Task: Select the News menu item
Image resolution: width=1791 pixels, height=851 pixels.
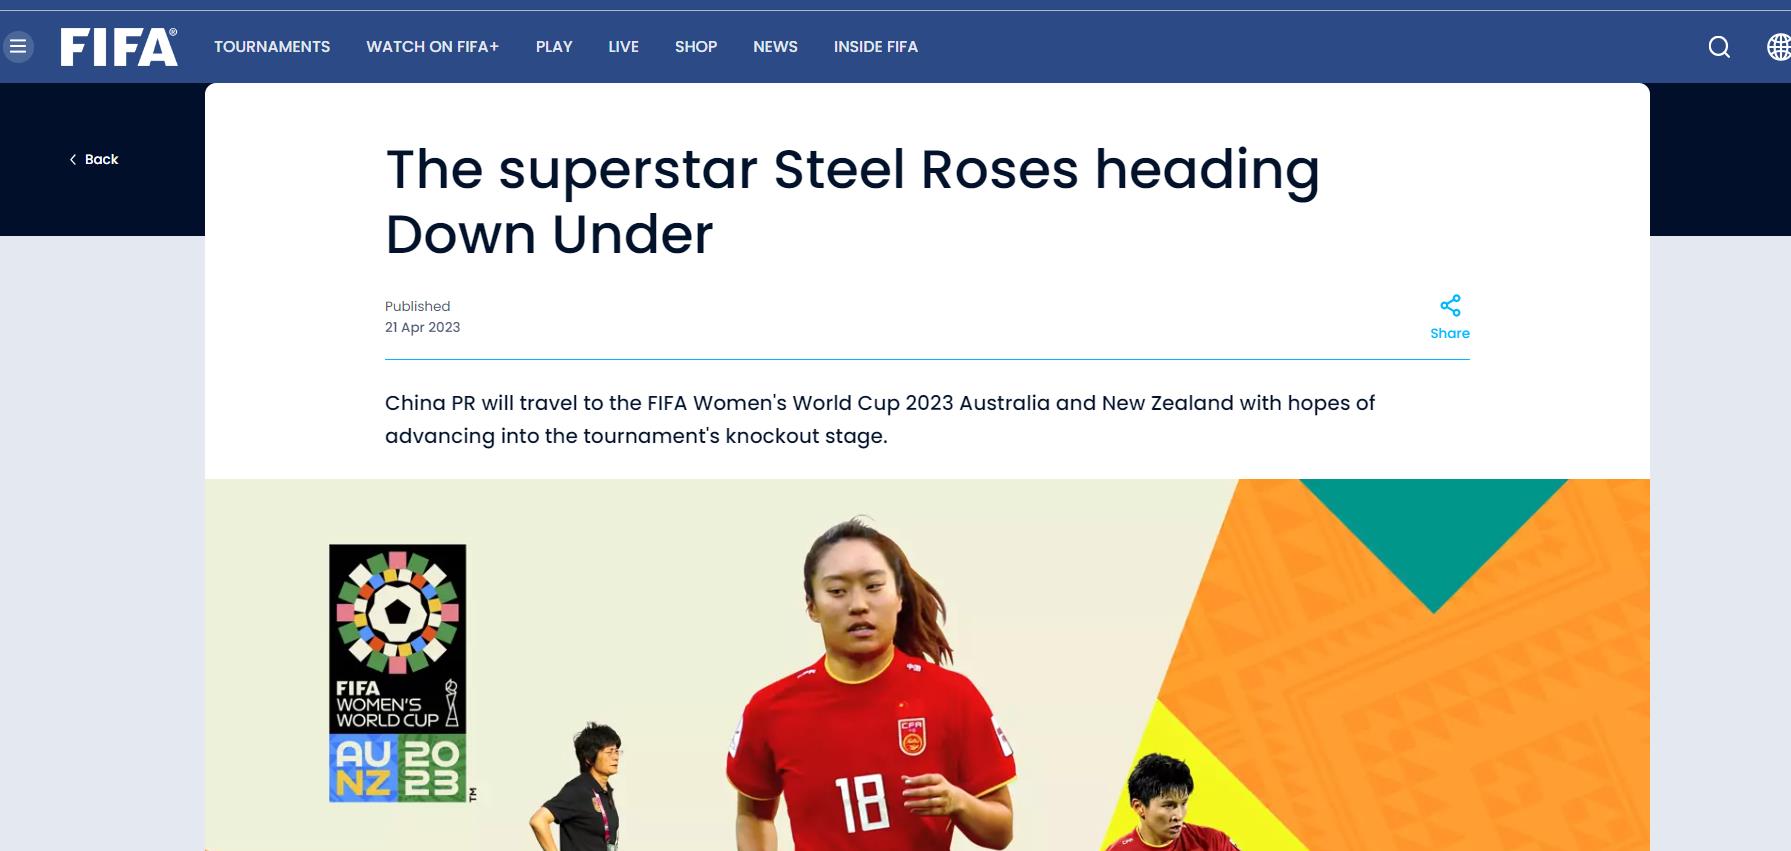Action: (775, 47)
